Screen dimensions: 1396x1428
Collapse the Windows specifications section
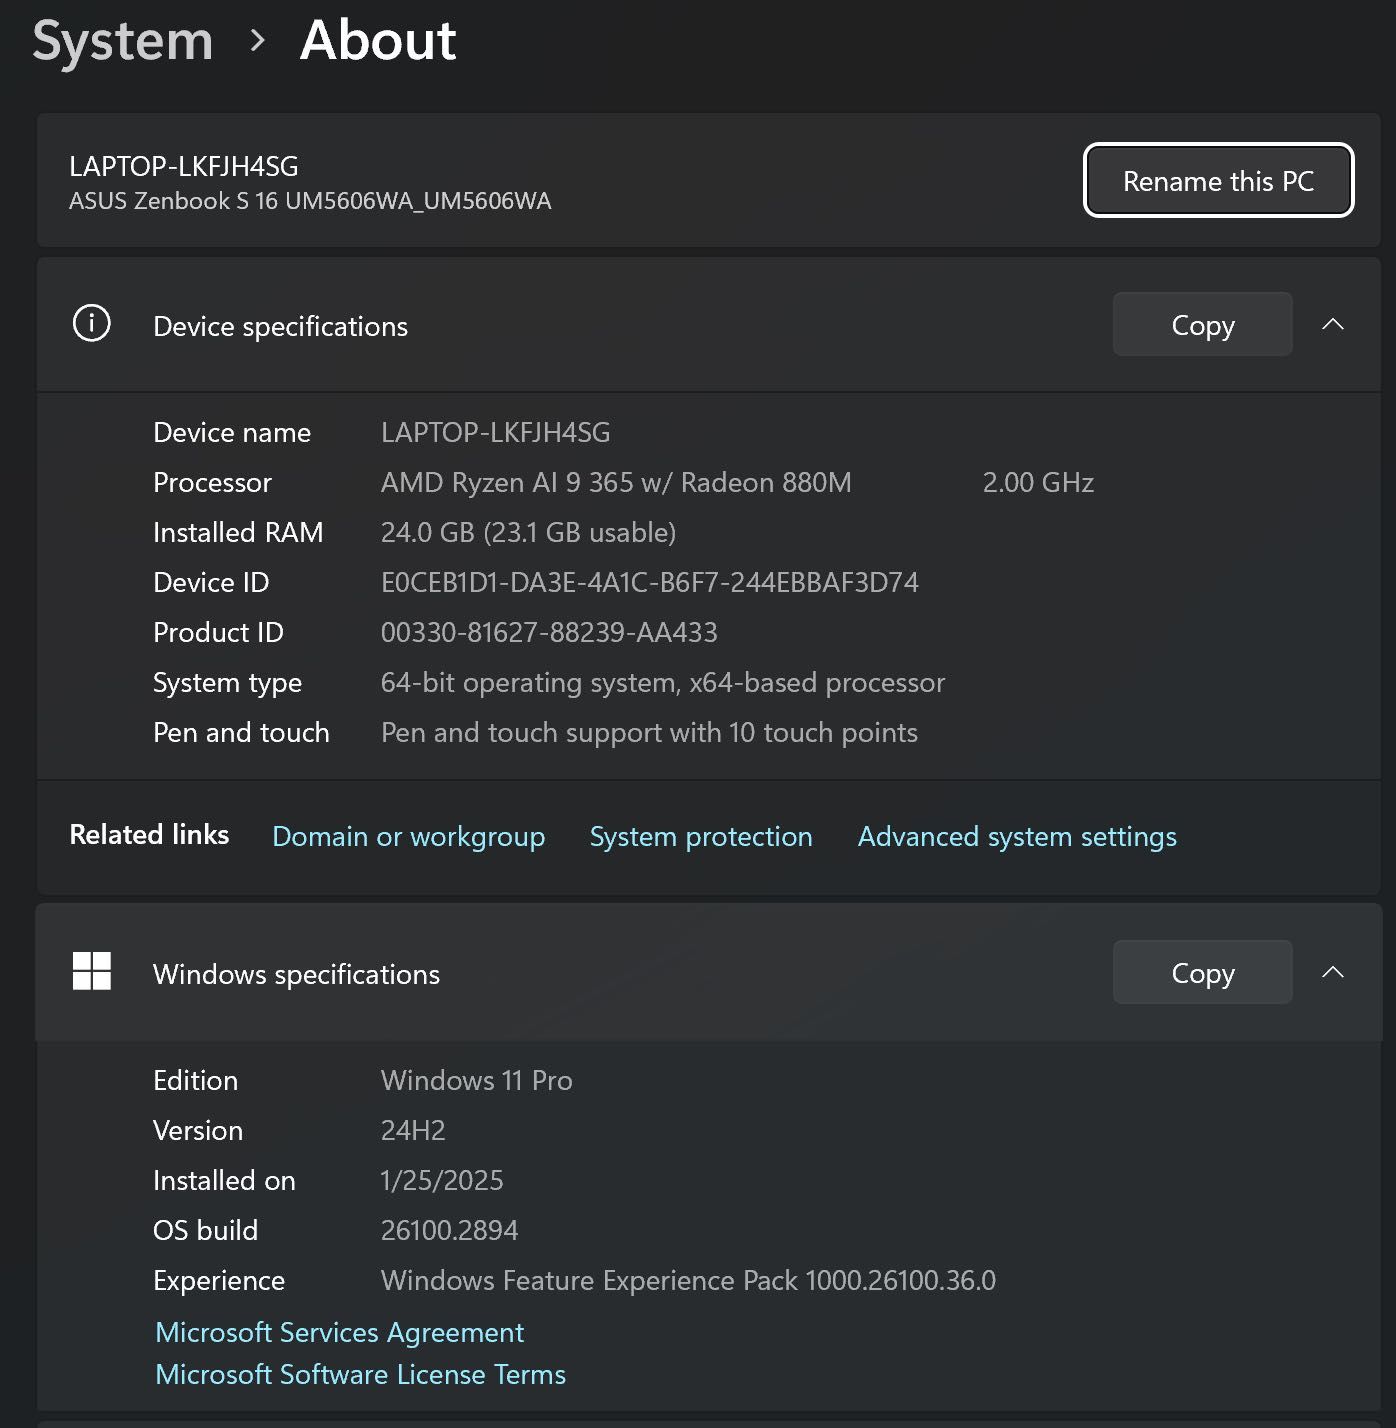[1333, 972]
